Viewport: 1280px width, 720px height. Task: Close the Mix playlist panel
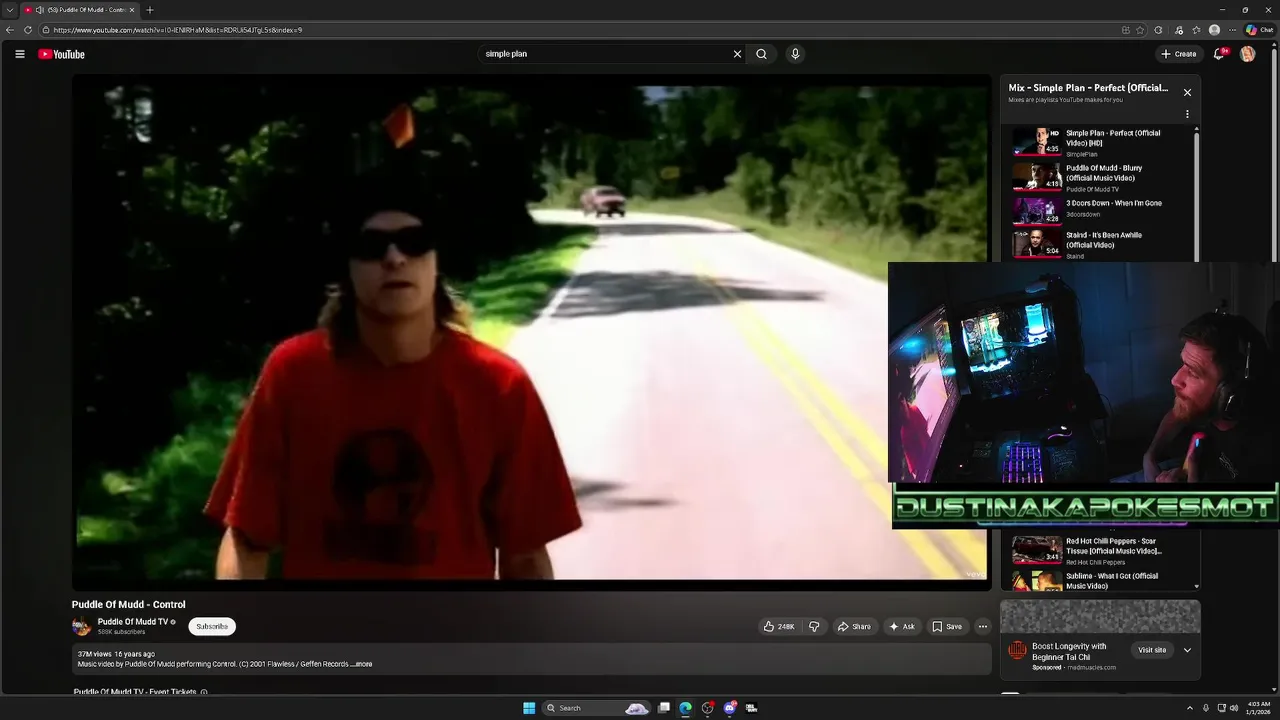click(1187, 92)
